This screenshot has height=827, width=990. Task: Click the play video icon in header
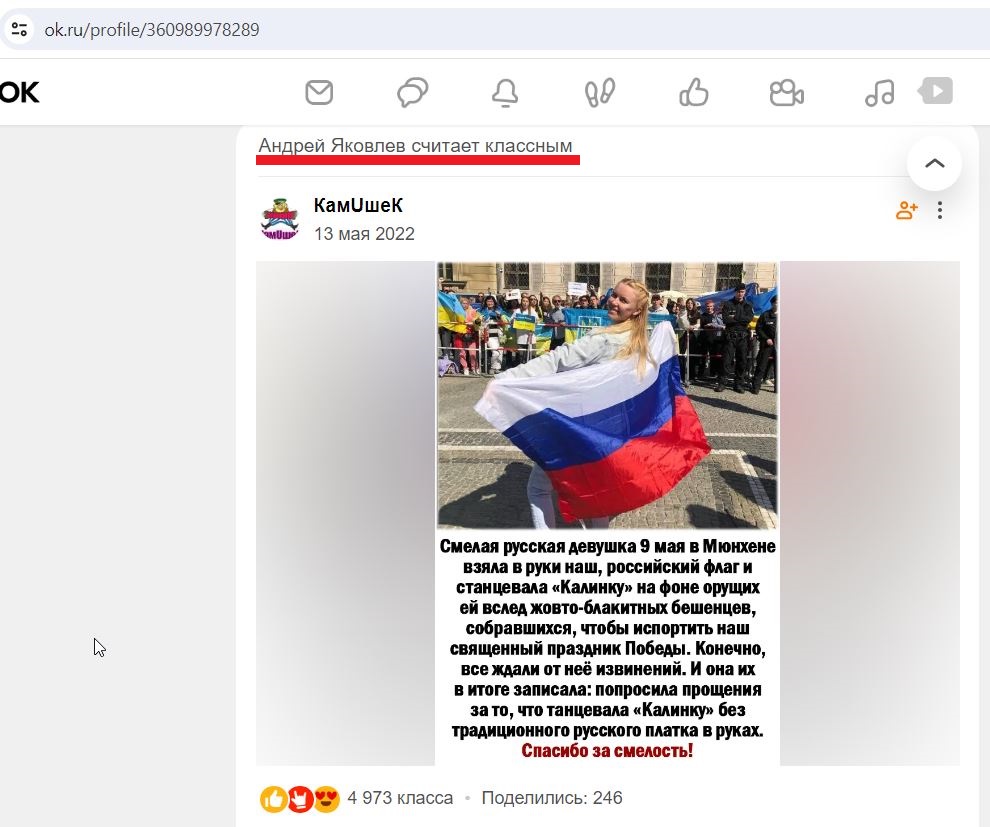pos(936,90)
